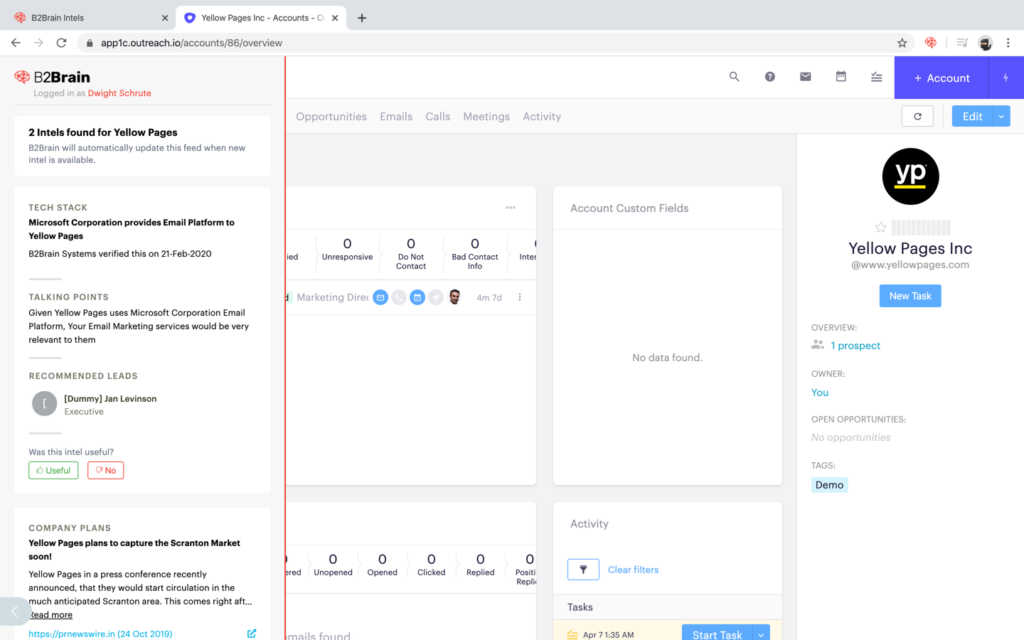This screenshot has width=1024, height=640.
Task: Switch to the B2Brain Intels browser tab
Action: tap(88, 18)
